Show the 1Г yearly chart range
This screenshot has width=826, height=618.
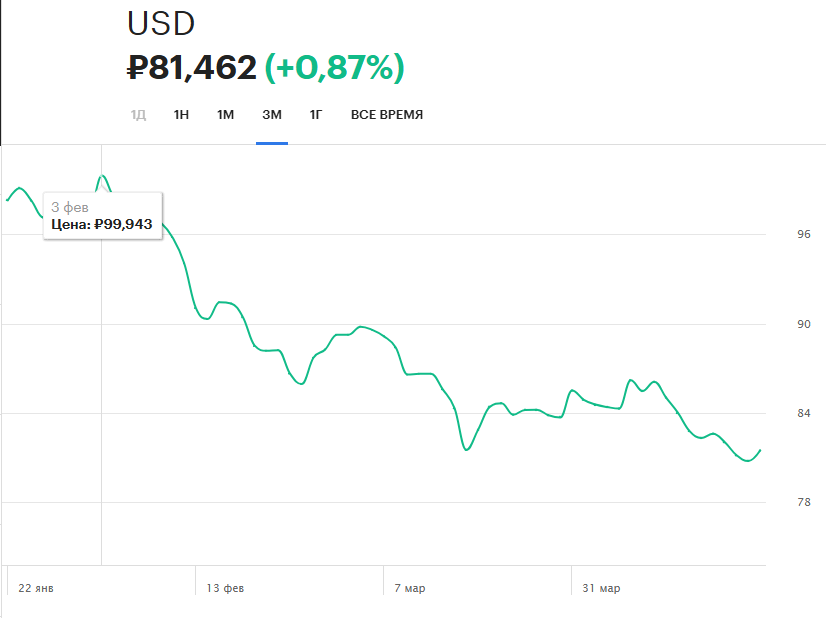(316, 115)
